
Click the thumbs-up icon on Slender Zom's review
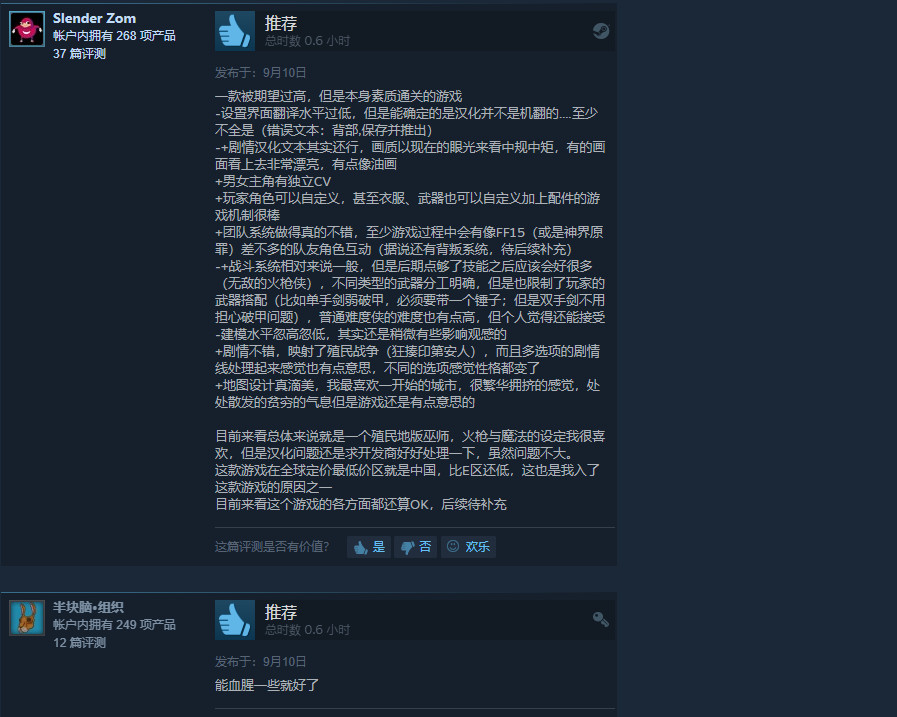pos(235,31)
